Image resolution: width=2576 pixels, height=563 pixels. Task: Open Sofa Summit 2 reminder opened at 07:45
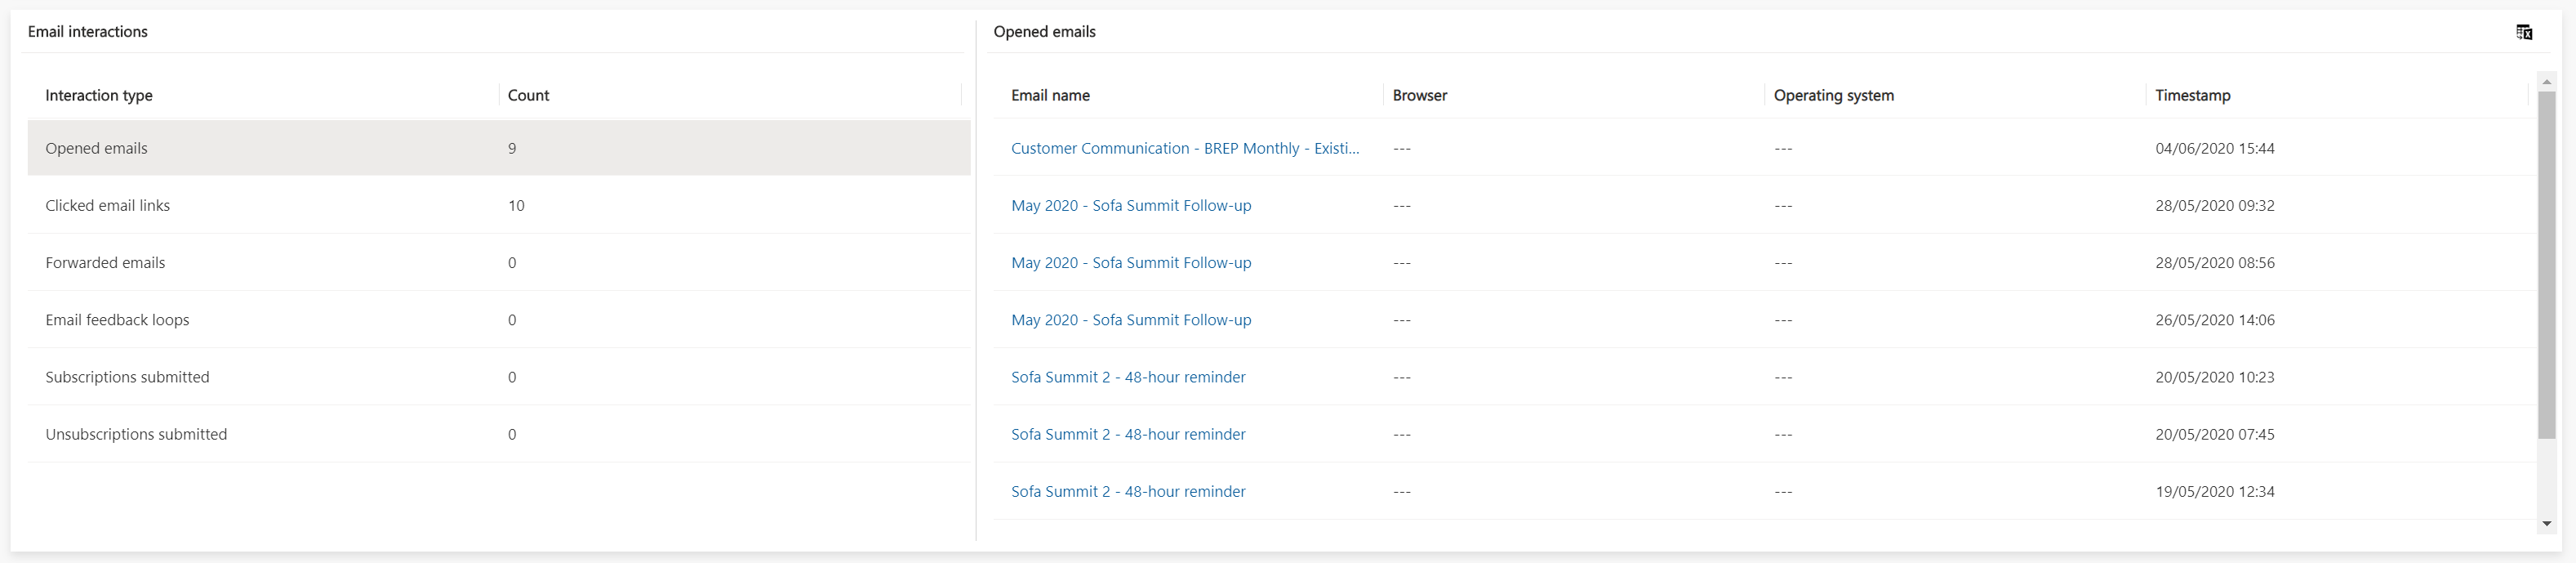click(x=1128, y=434)
